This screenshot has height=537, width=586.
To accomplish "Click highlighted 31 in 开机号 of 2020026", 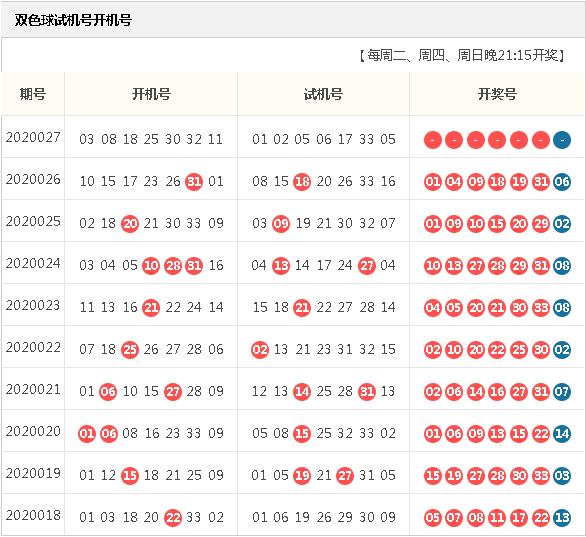I will click(x=194, y=182).
